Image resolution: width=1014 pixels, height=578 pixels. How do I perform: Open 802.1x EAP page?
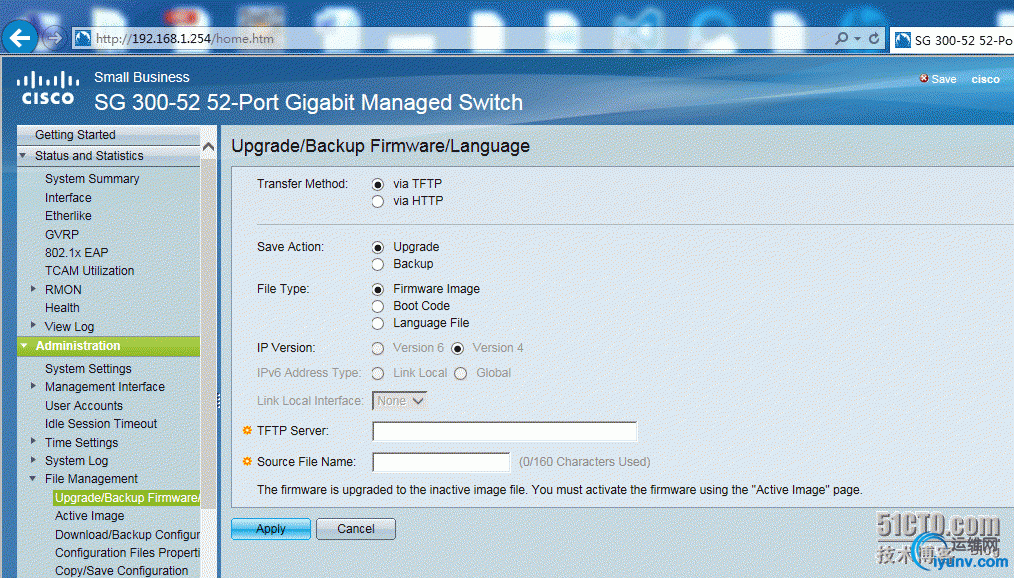pyautogui.click(x=76, y=253)
